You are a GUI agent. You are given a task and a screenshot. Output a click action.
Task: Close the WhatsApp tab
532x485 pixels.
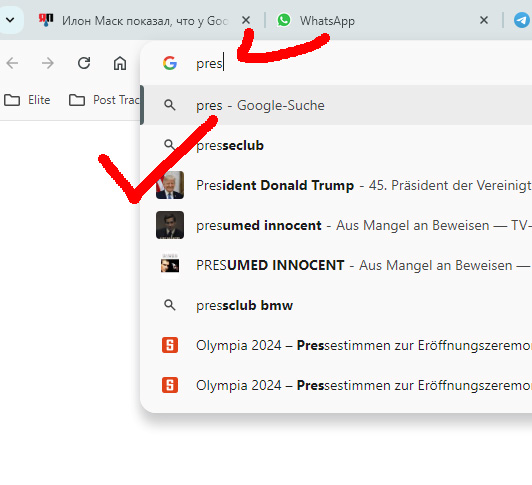pyautogui.click(x=484, y=20)
